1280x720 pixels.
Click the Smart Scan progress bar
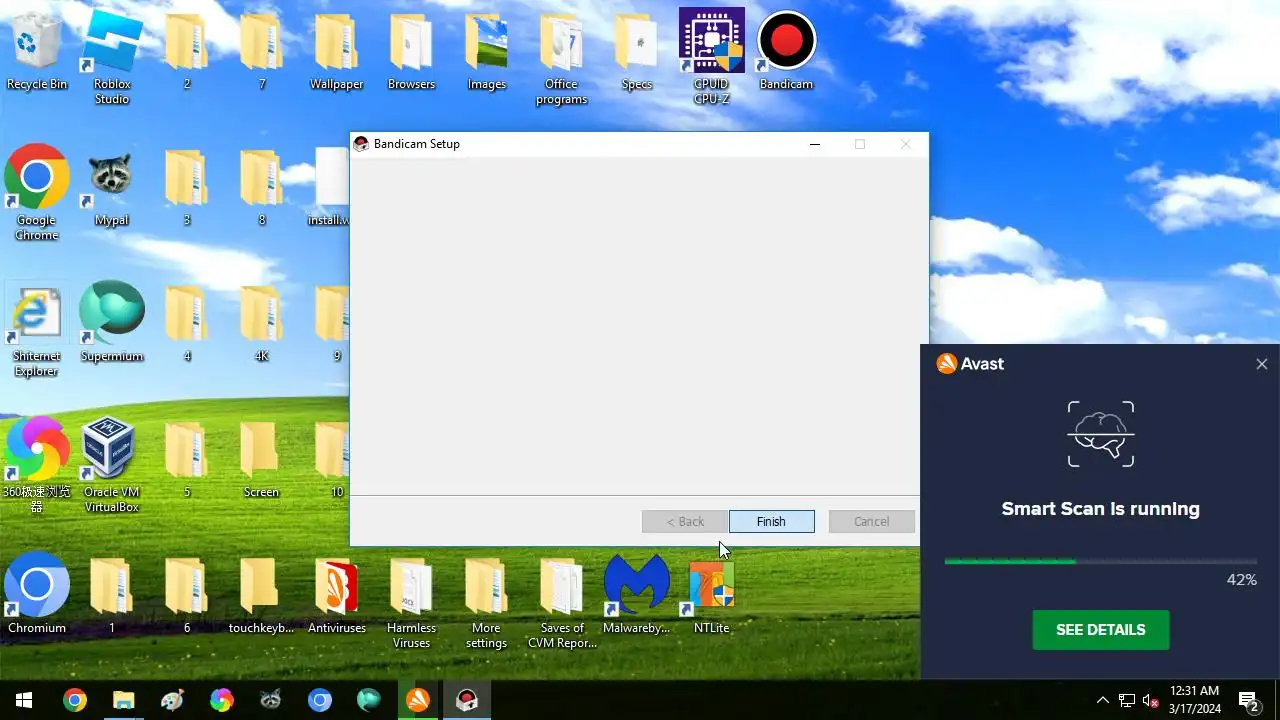(1100, 562)
